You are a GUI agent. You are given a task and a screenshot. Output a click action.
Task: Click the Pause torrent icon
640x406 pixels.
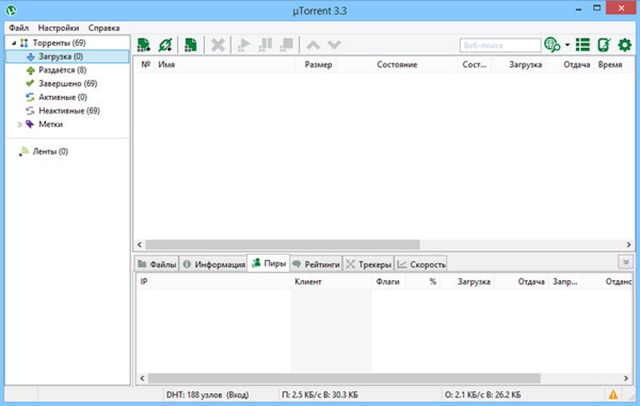(265, 45)
